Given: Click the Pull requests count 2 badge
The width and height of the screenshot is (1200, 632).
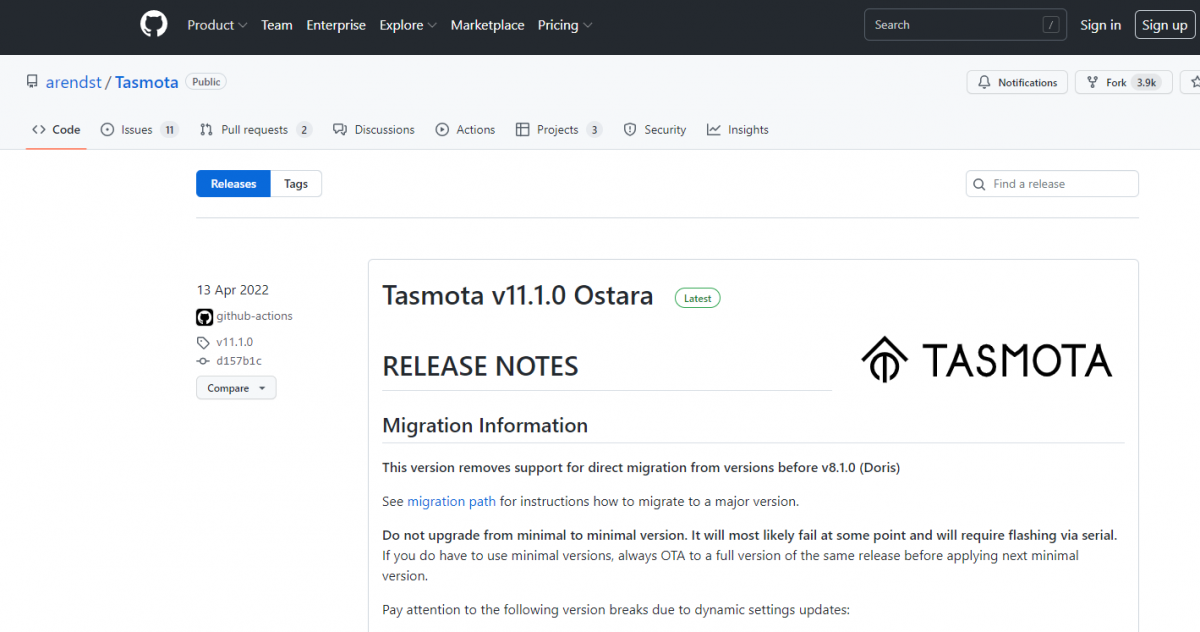Looking at the screenshot, I should [x=304, y=130].
